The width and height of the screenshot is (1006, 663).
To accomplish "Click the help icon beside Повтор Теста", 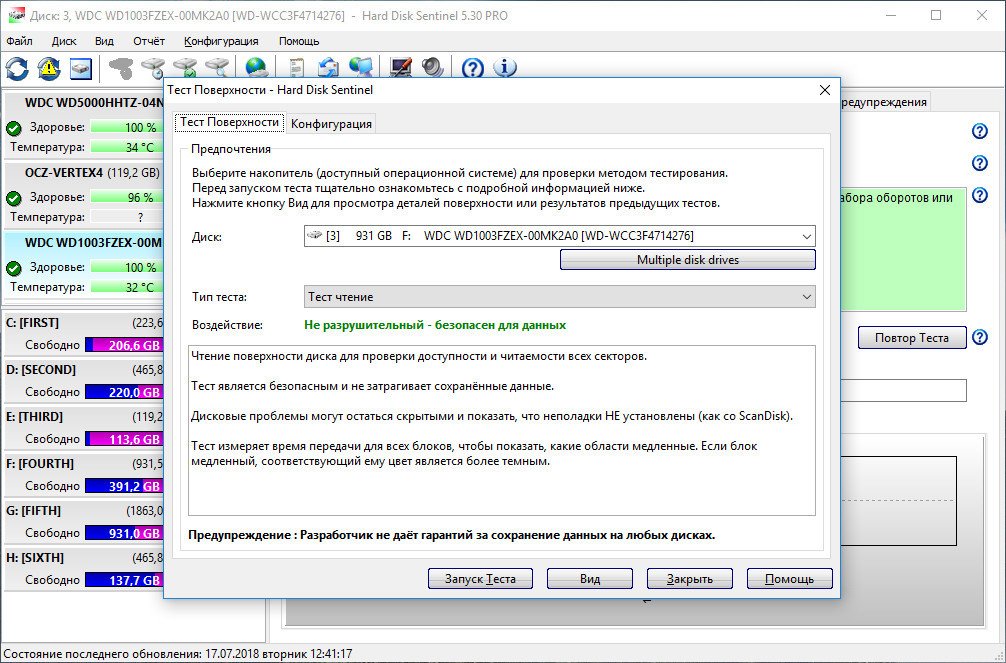I will (x=980, y=337).
